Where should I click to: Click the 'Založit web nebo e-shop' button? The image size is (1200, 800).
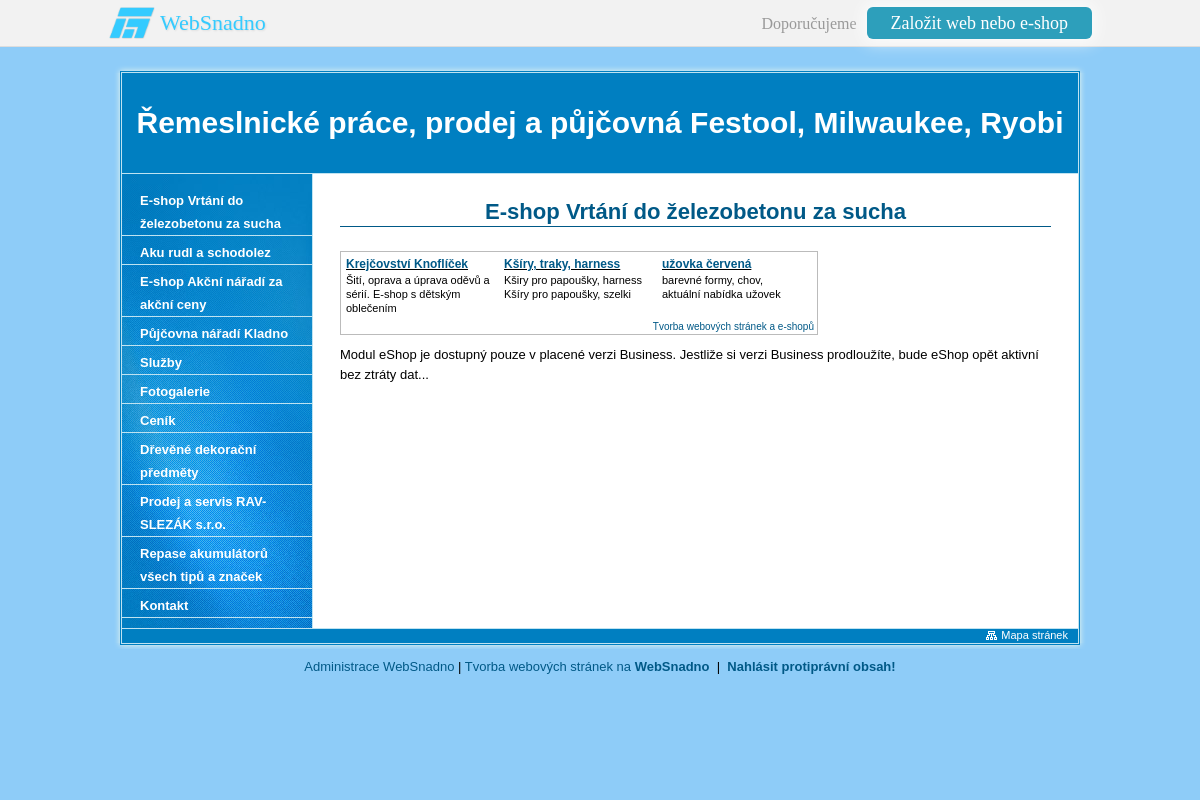click(979, 22)
